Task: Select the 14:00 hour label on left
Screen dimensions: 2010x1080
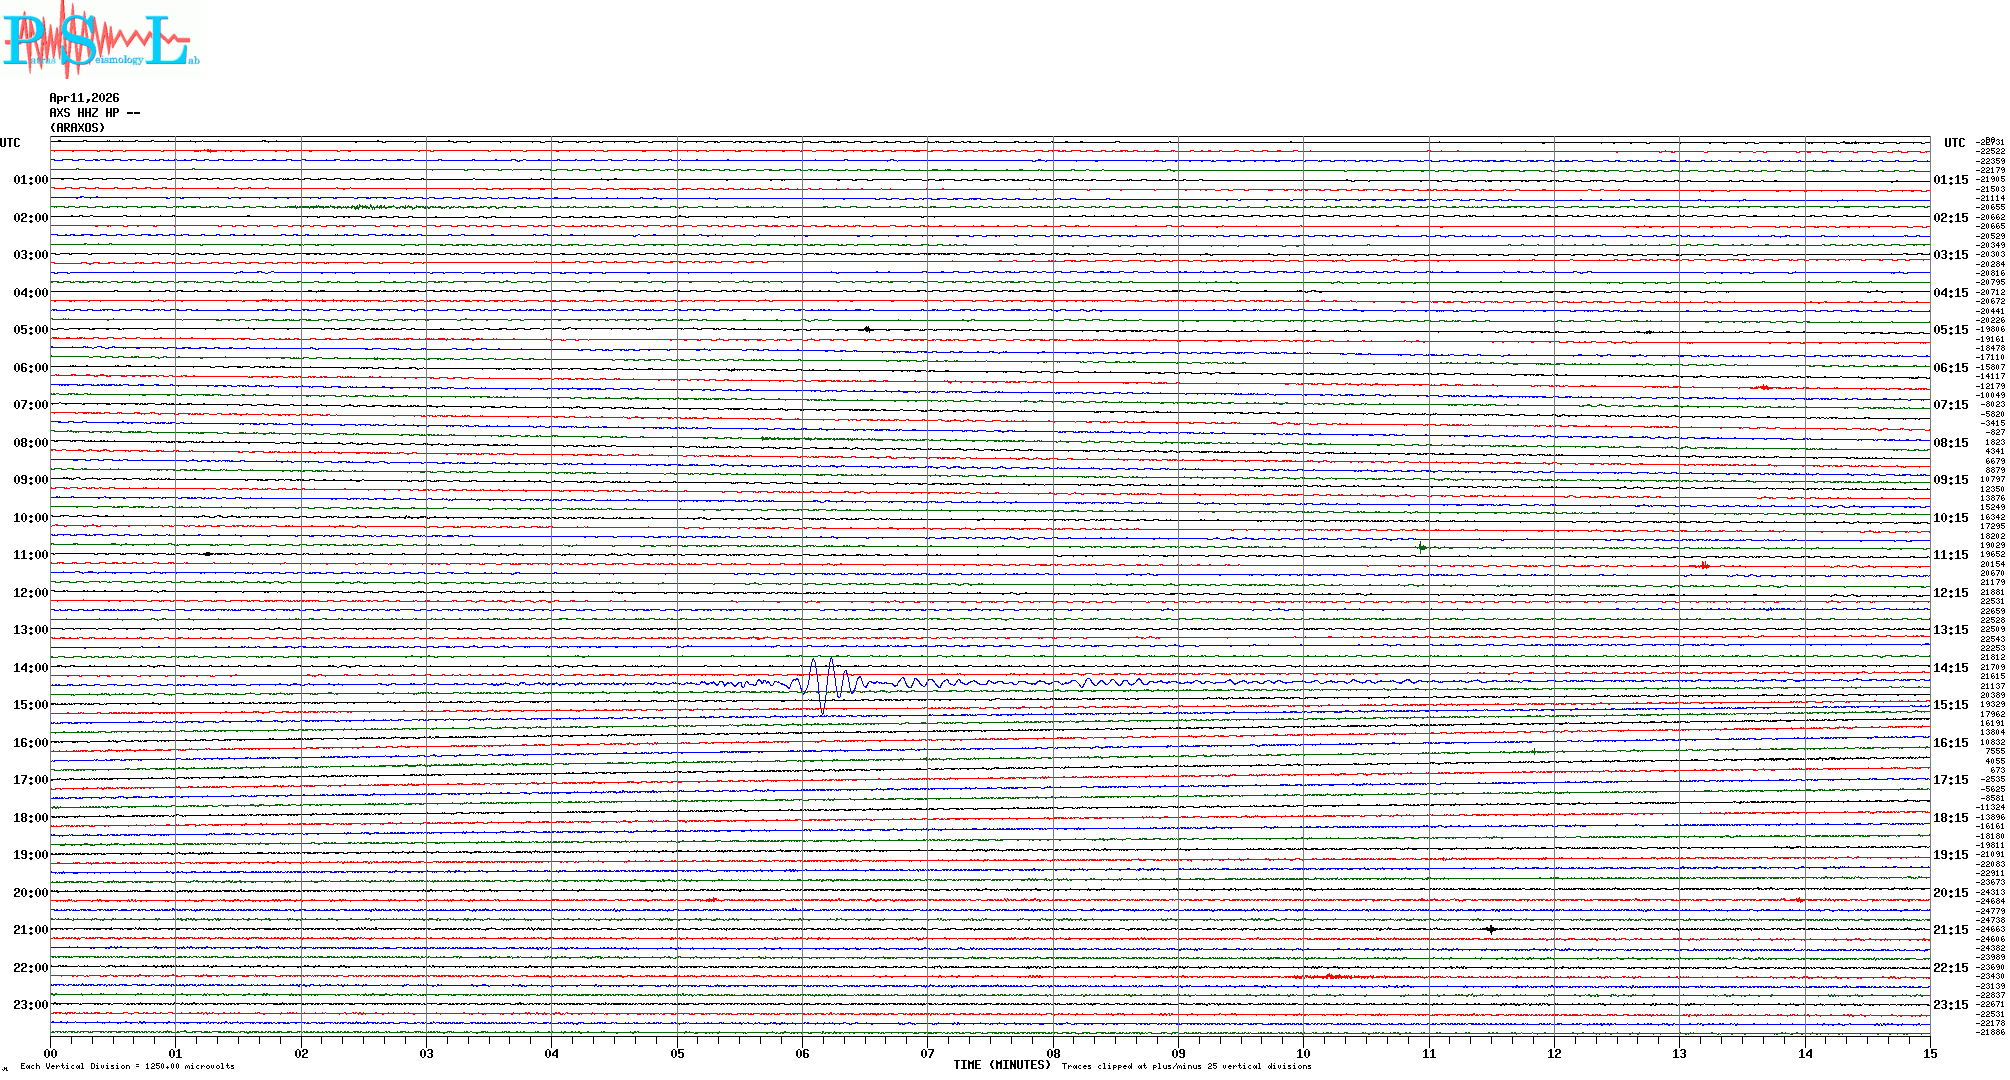Action: 30,668
